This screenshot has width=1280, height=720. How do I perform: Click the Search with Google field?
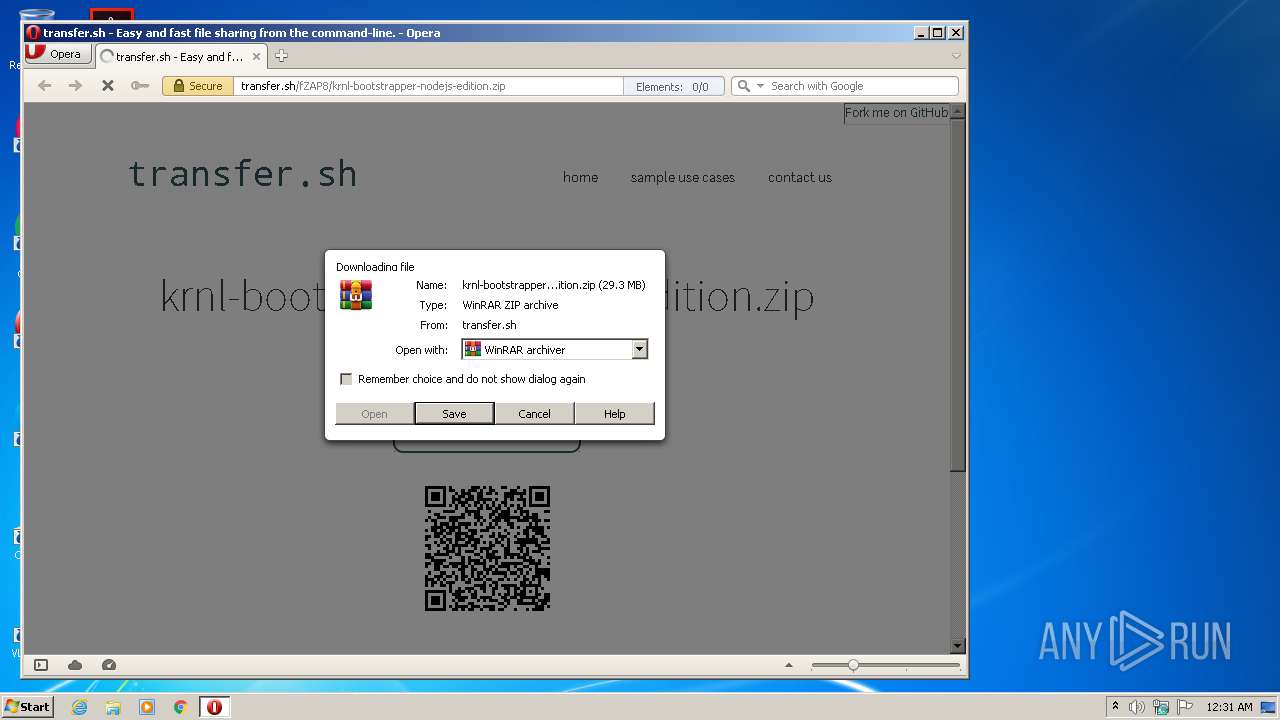click(x=862, y=86)
